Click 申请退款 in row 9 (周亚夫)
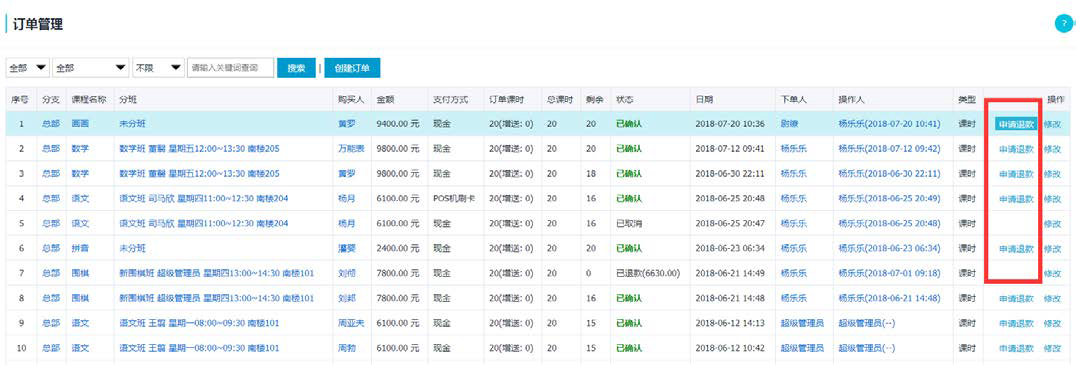Viewport: 1076px width, 365px height. tap(1016, 323)
